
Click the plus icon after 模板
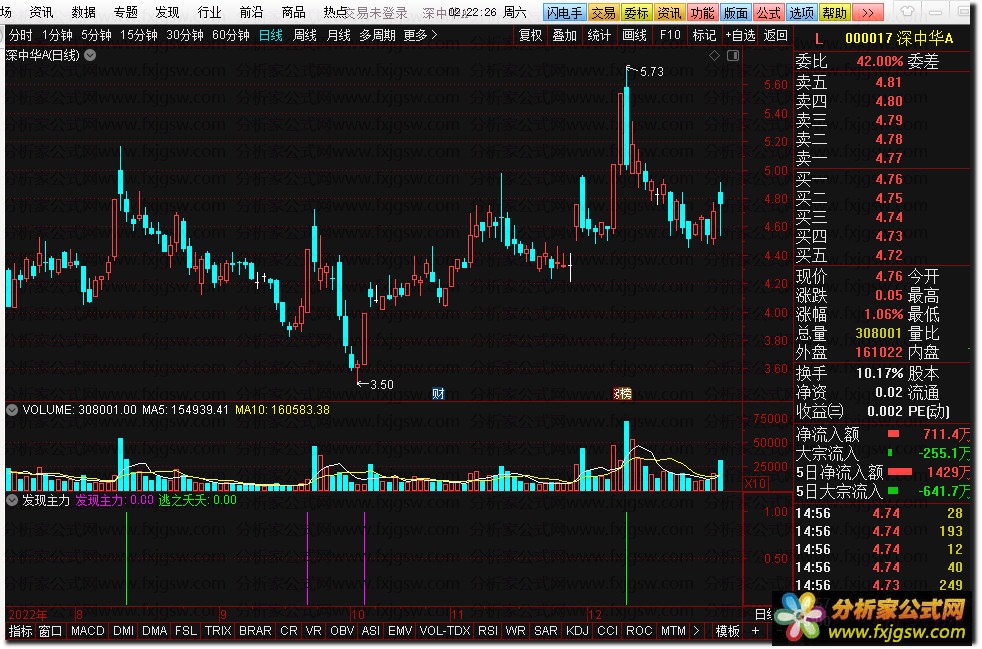[756, 631]
